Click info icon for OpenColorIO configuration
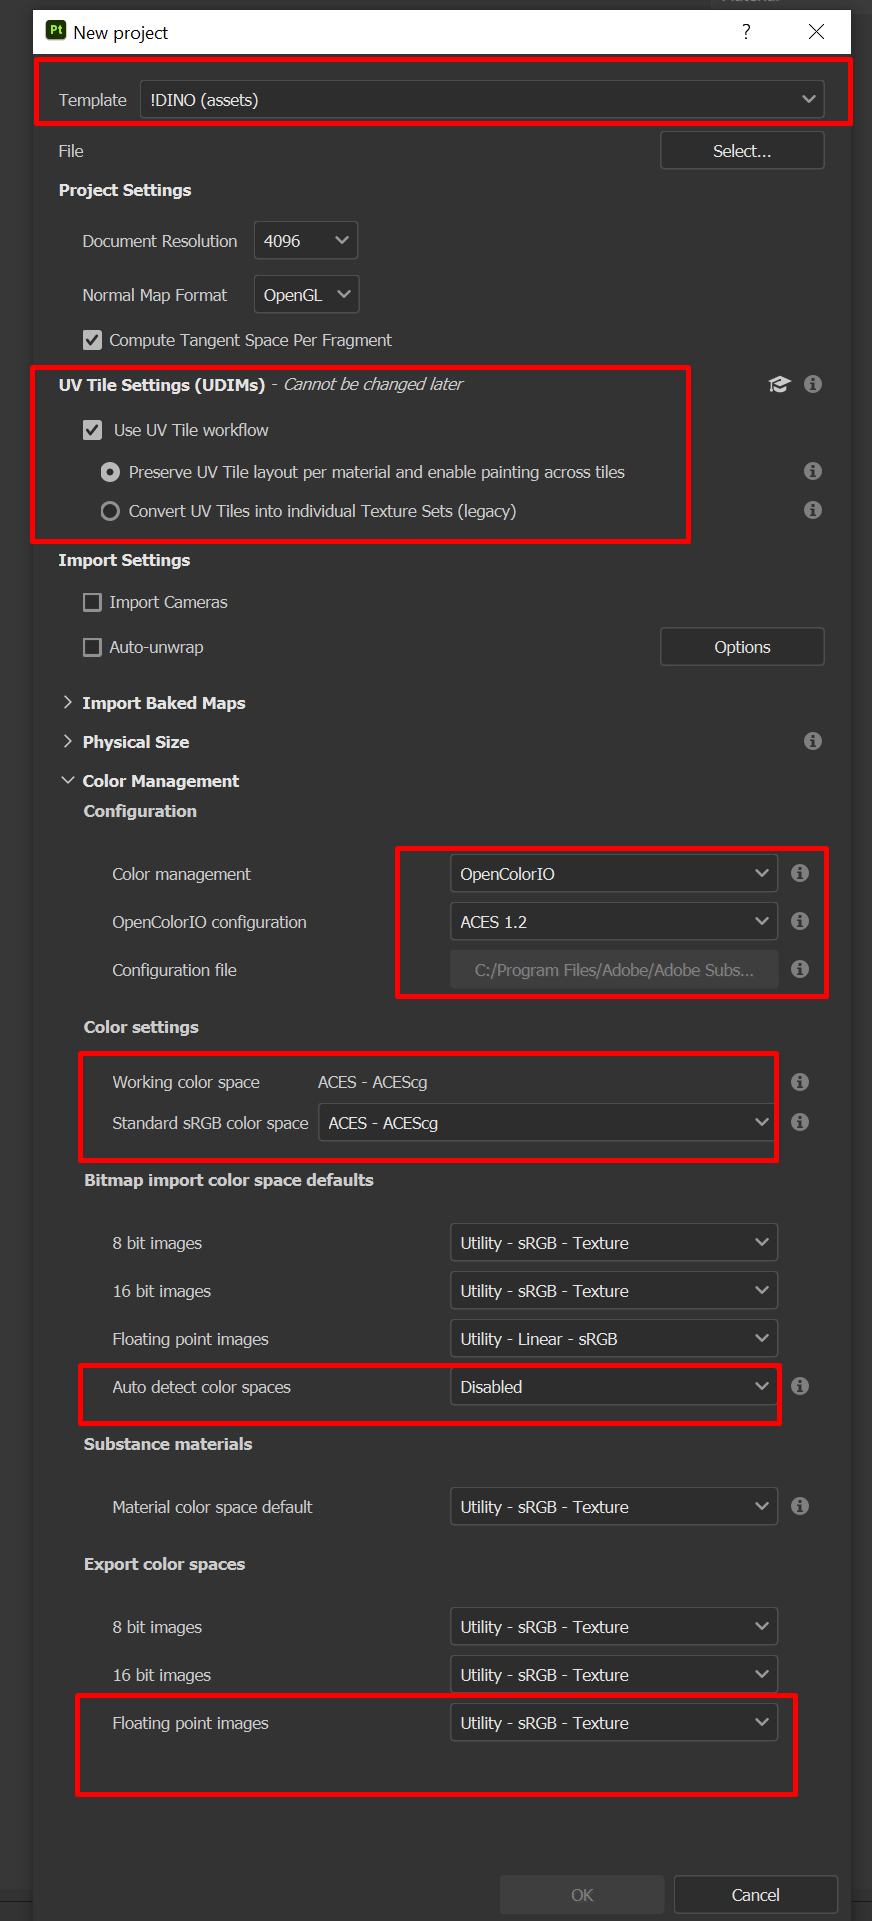 [800, 921]
